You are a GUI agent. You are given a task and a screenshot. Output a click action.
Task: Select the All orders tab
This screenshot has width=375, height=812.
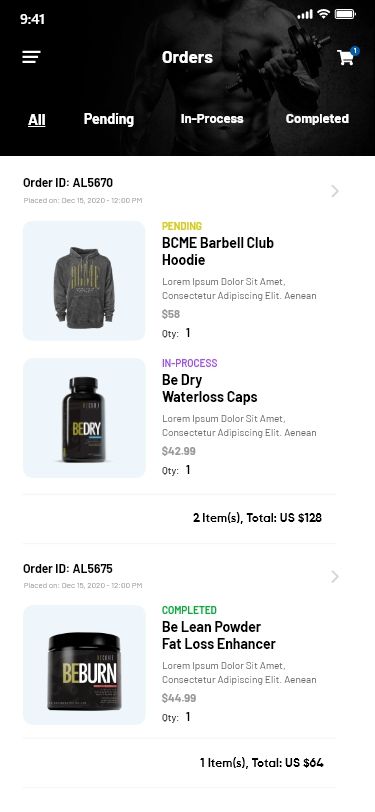pyautogui.click(x=37, y=120)
